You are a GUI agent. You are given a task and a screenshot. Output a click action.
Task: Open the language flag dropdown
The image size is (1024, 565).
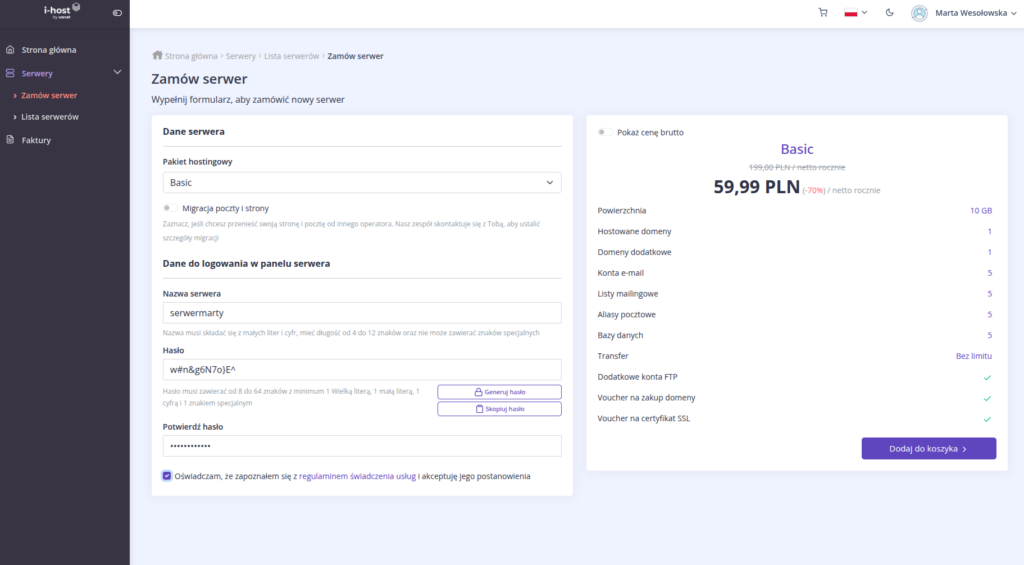coord(855,13)
